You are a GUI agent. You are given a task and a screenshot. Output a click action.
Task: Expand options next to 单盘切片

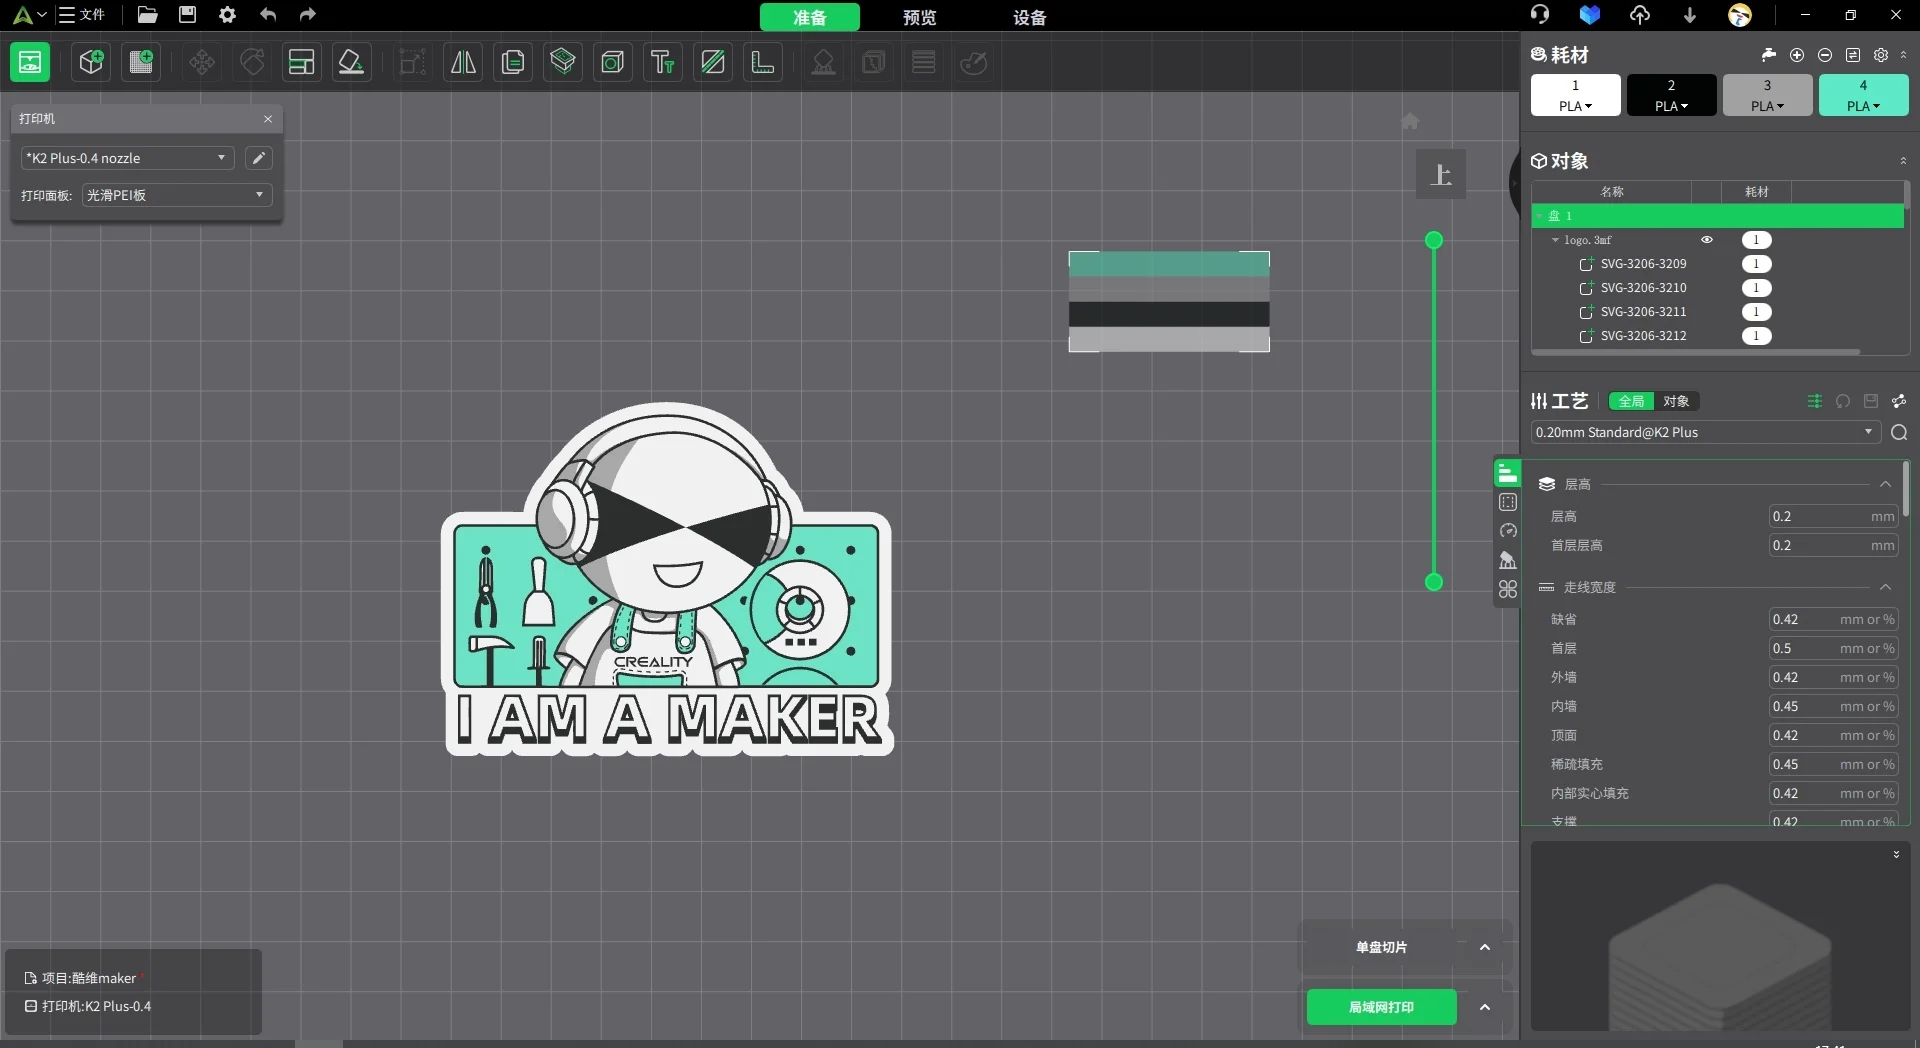tap(1485, 947)
